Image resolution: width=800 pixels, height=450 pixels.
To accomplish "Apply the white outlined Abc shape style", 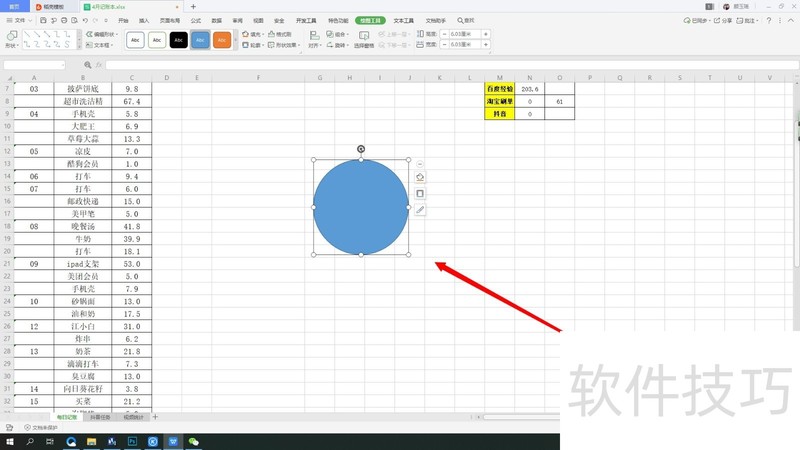I will coord(135,40).
